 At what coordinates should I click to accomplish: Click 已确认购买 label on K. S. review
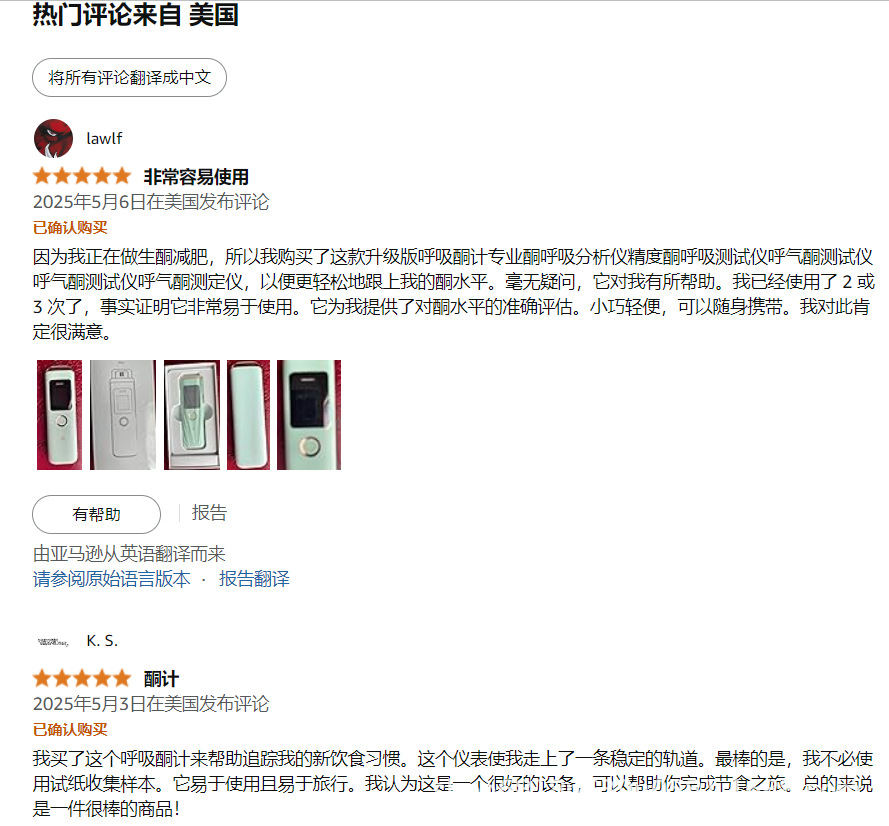coord(70,730)
